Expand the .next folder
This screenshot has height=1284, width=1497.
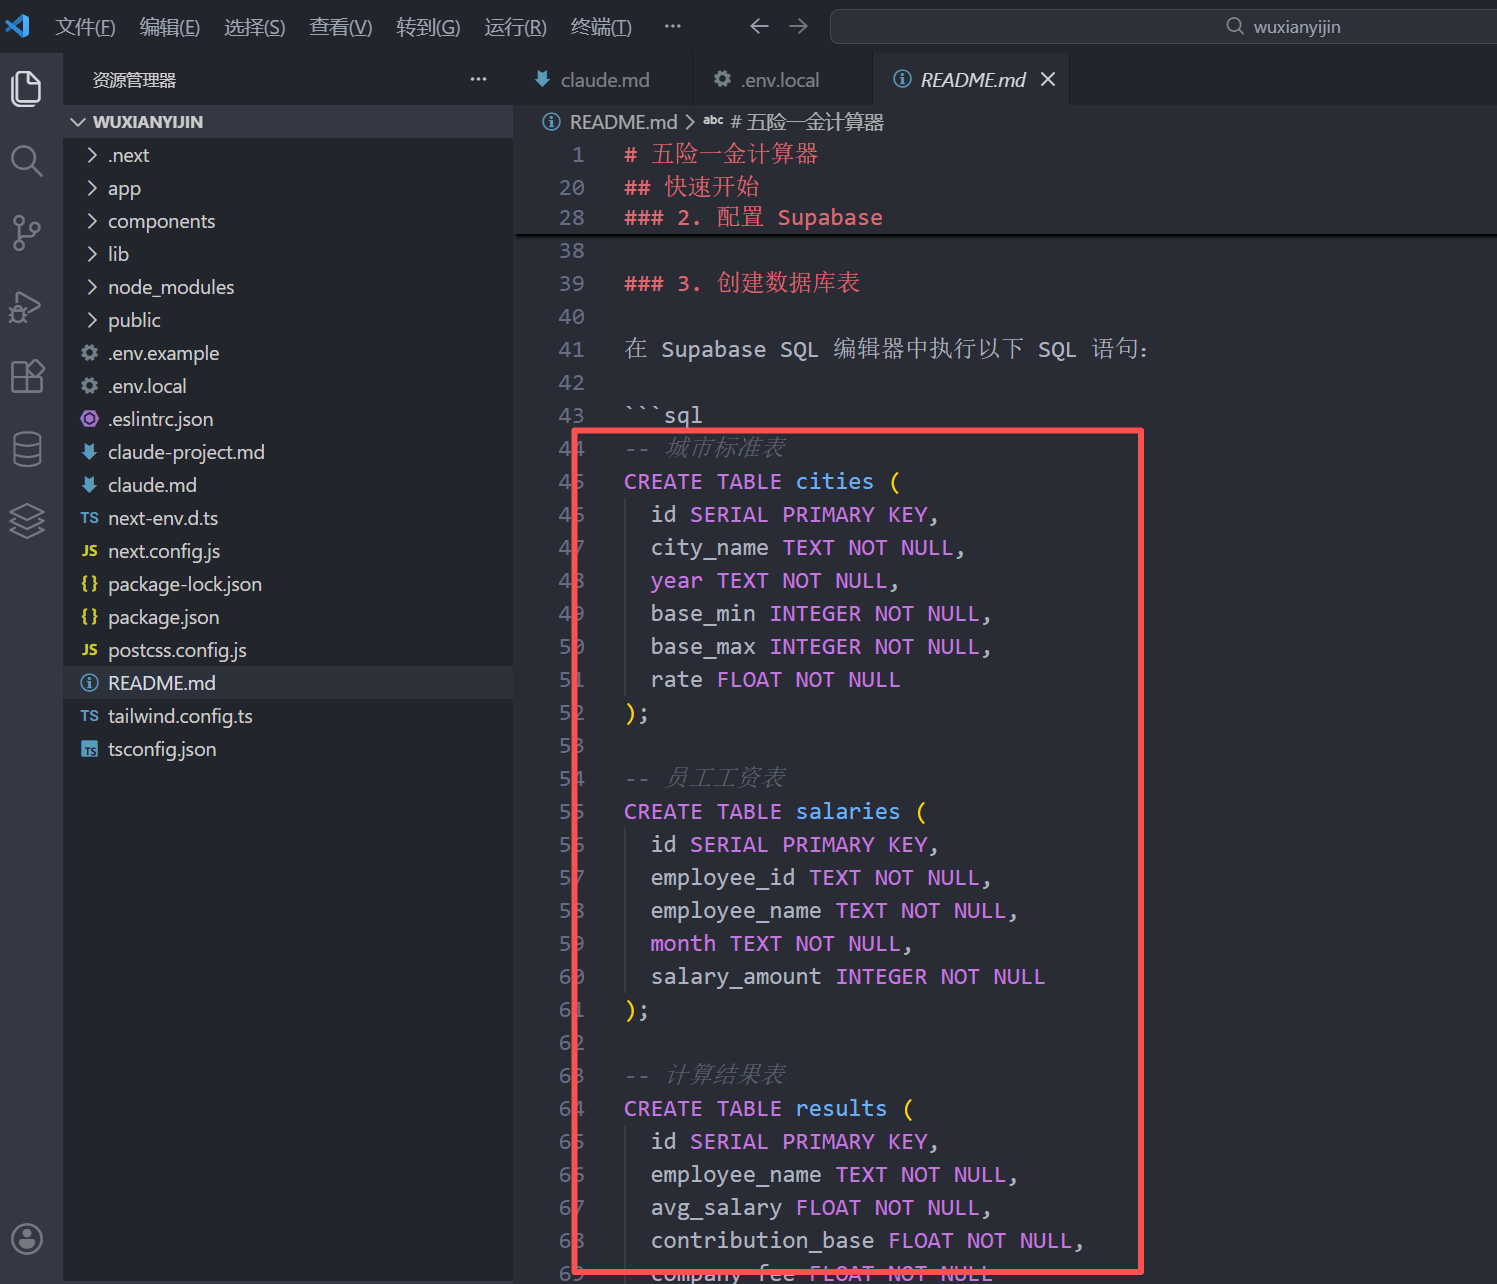click(288, 155)
